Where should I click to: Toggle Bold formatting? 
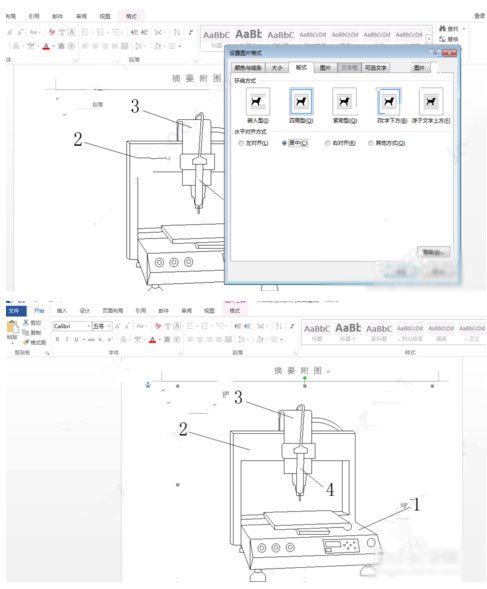pyautogui.click(x=57, y=340)
